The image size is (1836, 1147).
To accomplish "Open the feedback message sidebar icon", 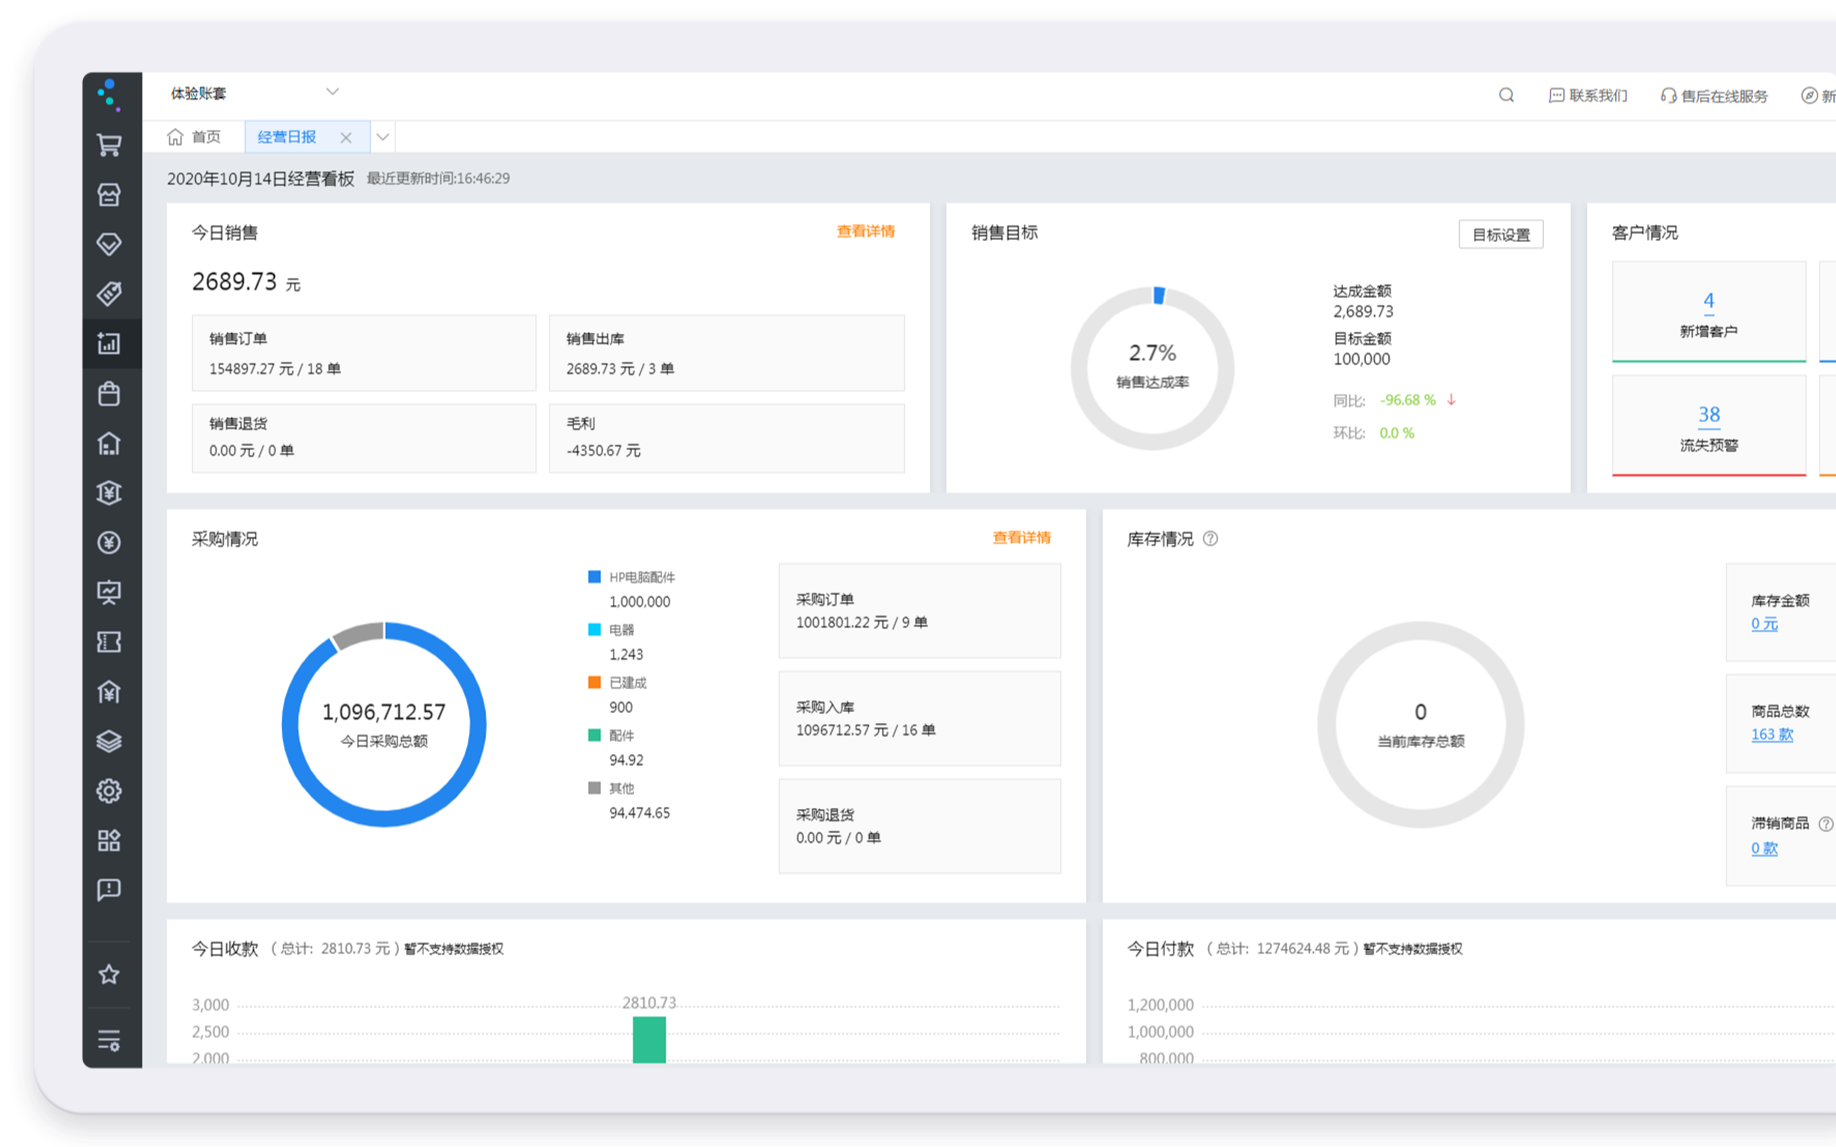I will [109, 890].
